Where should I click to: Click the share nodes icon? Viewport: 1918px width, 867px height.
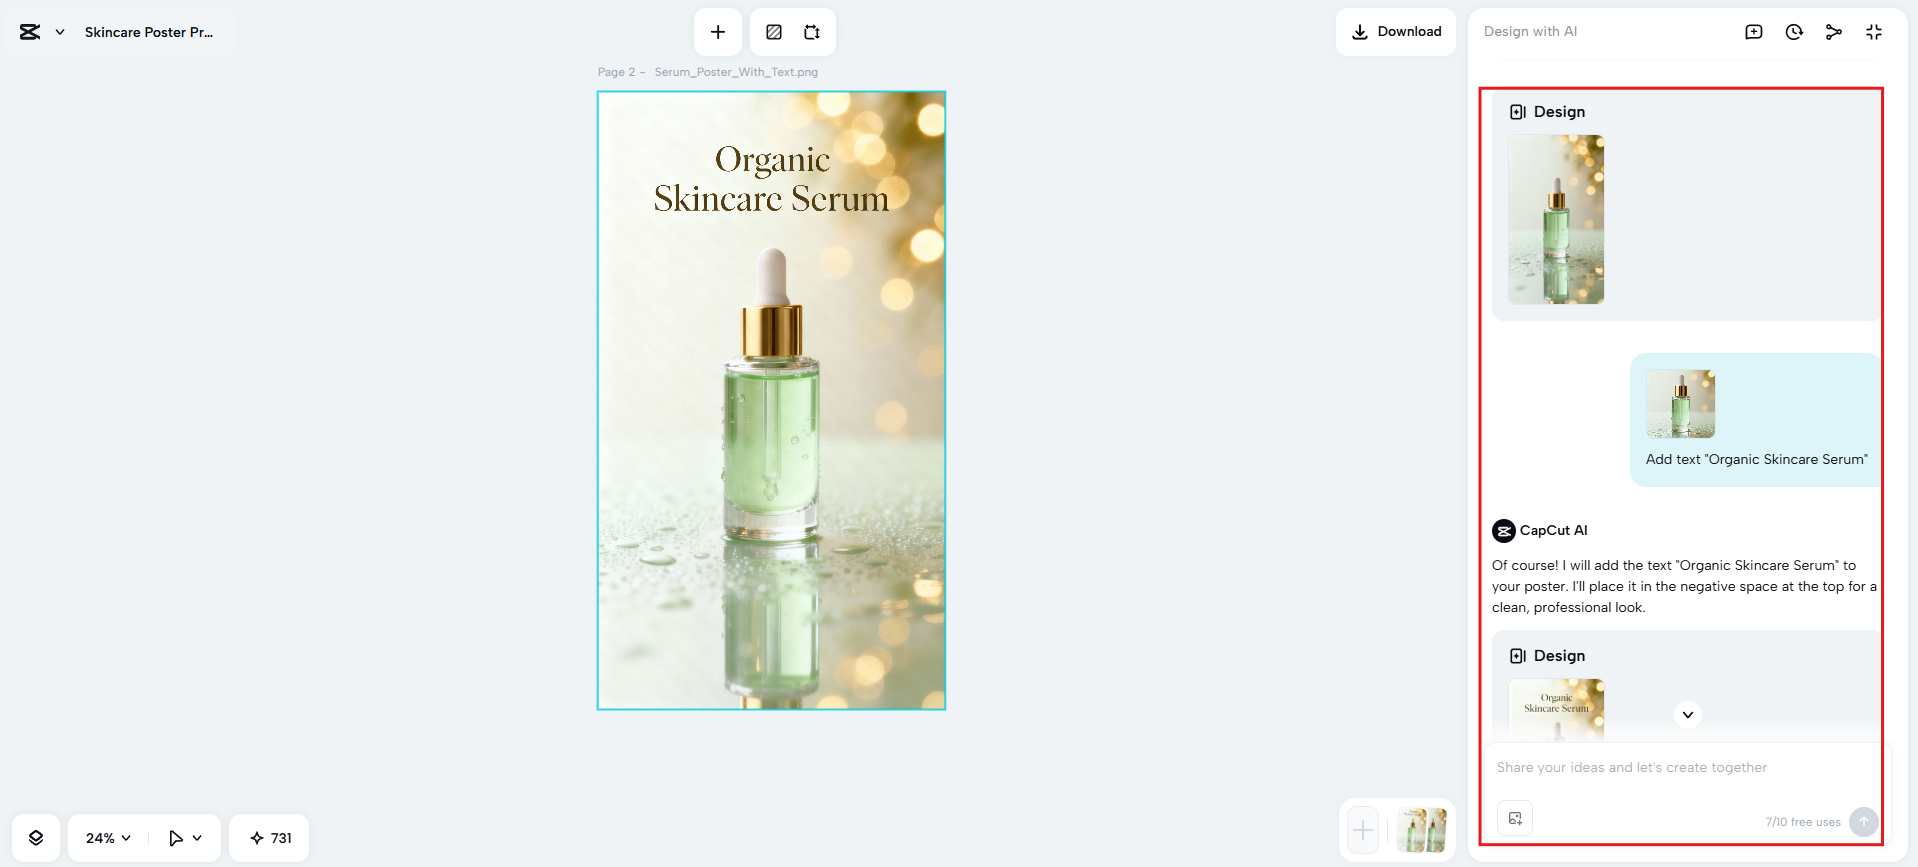[x=1833, y=32]
